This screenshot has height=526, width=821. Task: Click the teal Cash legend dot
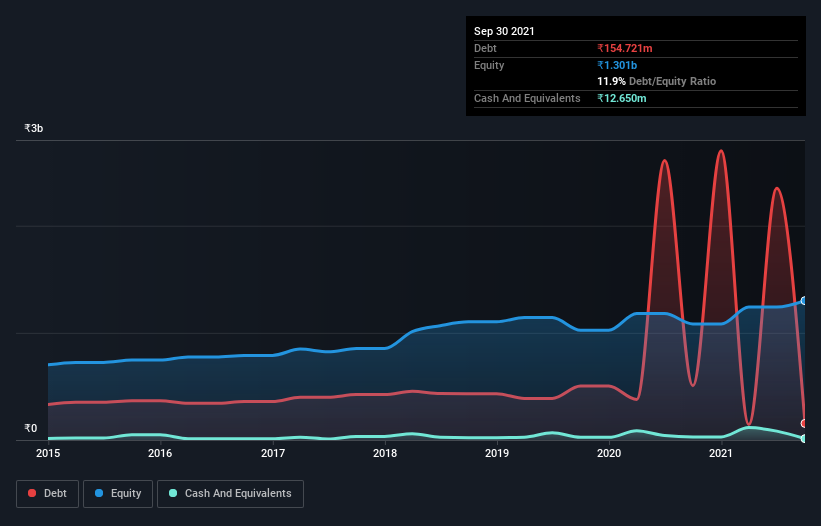point(173,493)
